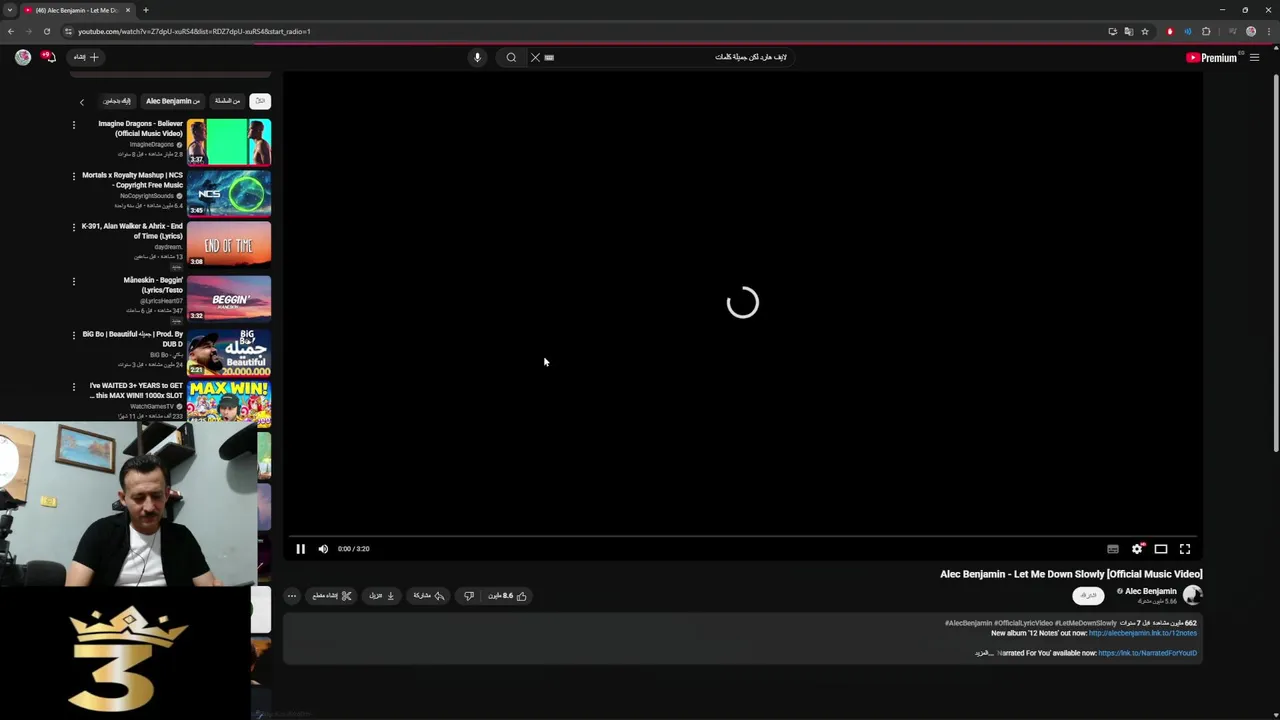Pause the video with the pause button
This screenshot has height=720, width=1280.
pyautogui.click(x=300, y=549)
